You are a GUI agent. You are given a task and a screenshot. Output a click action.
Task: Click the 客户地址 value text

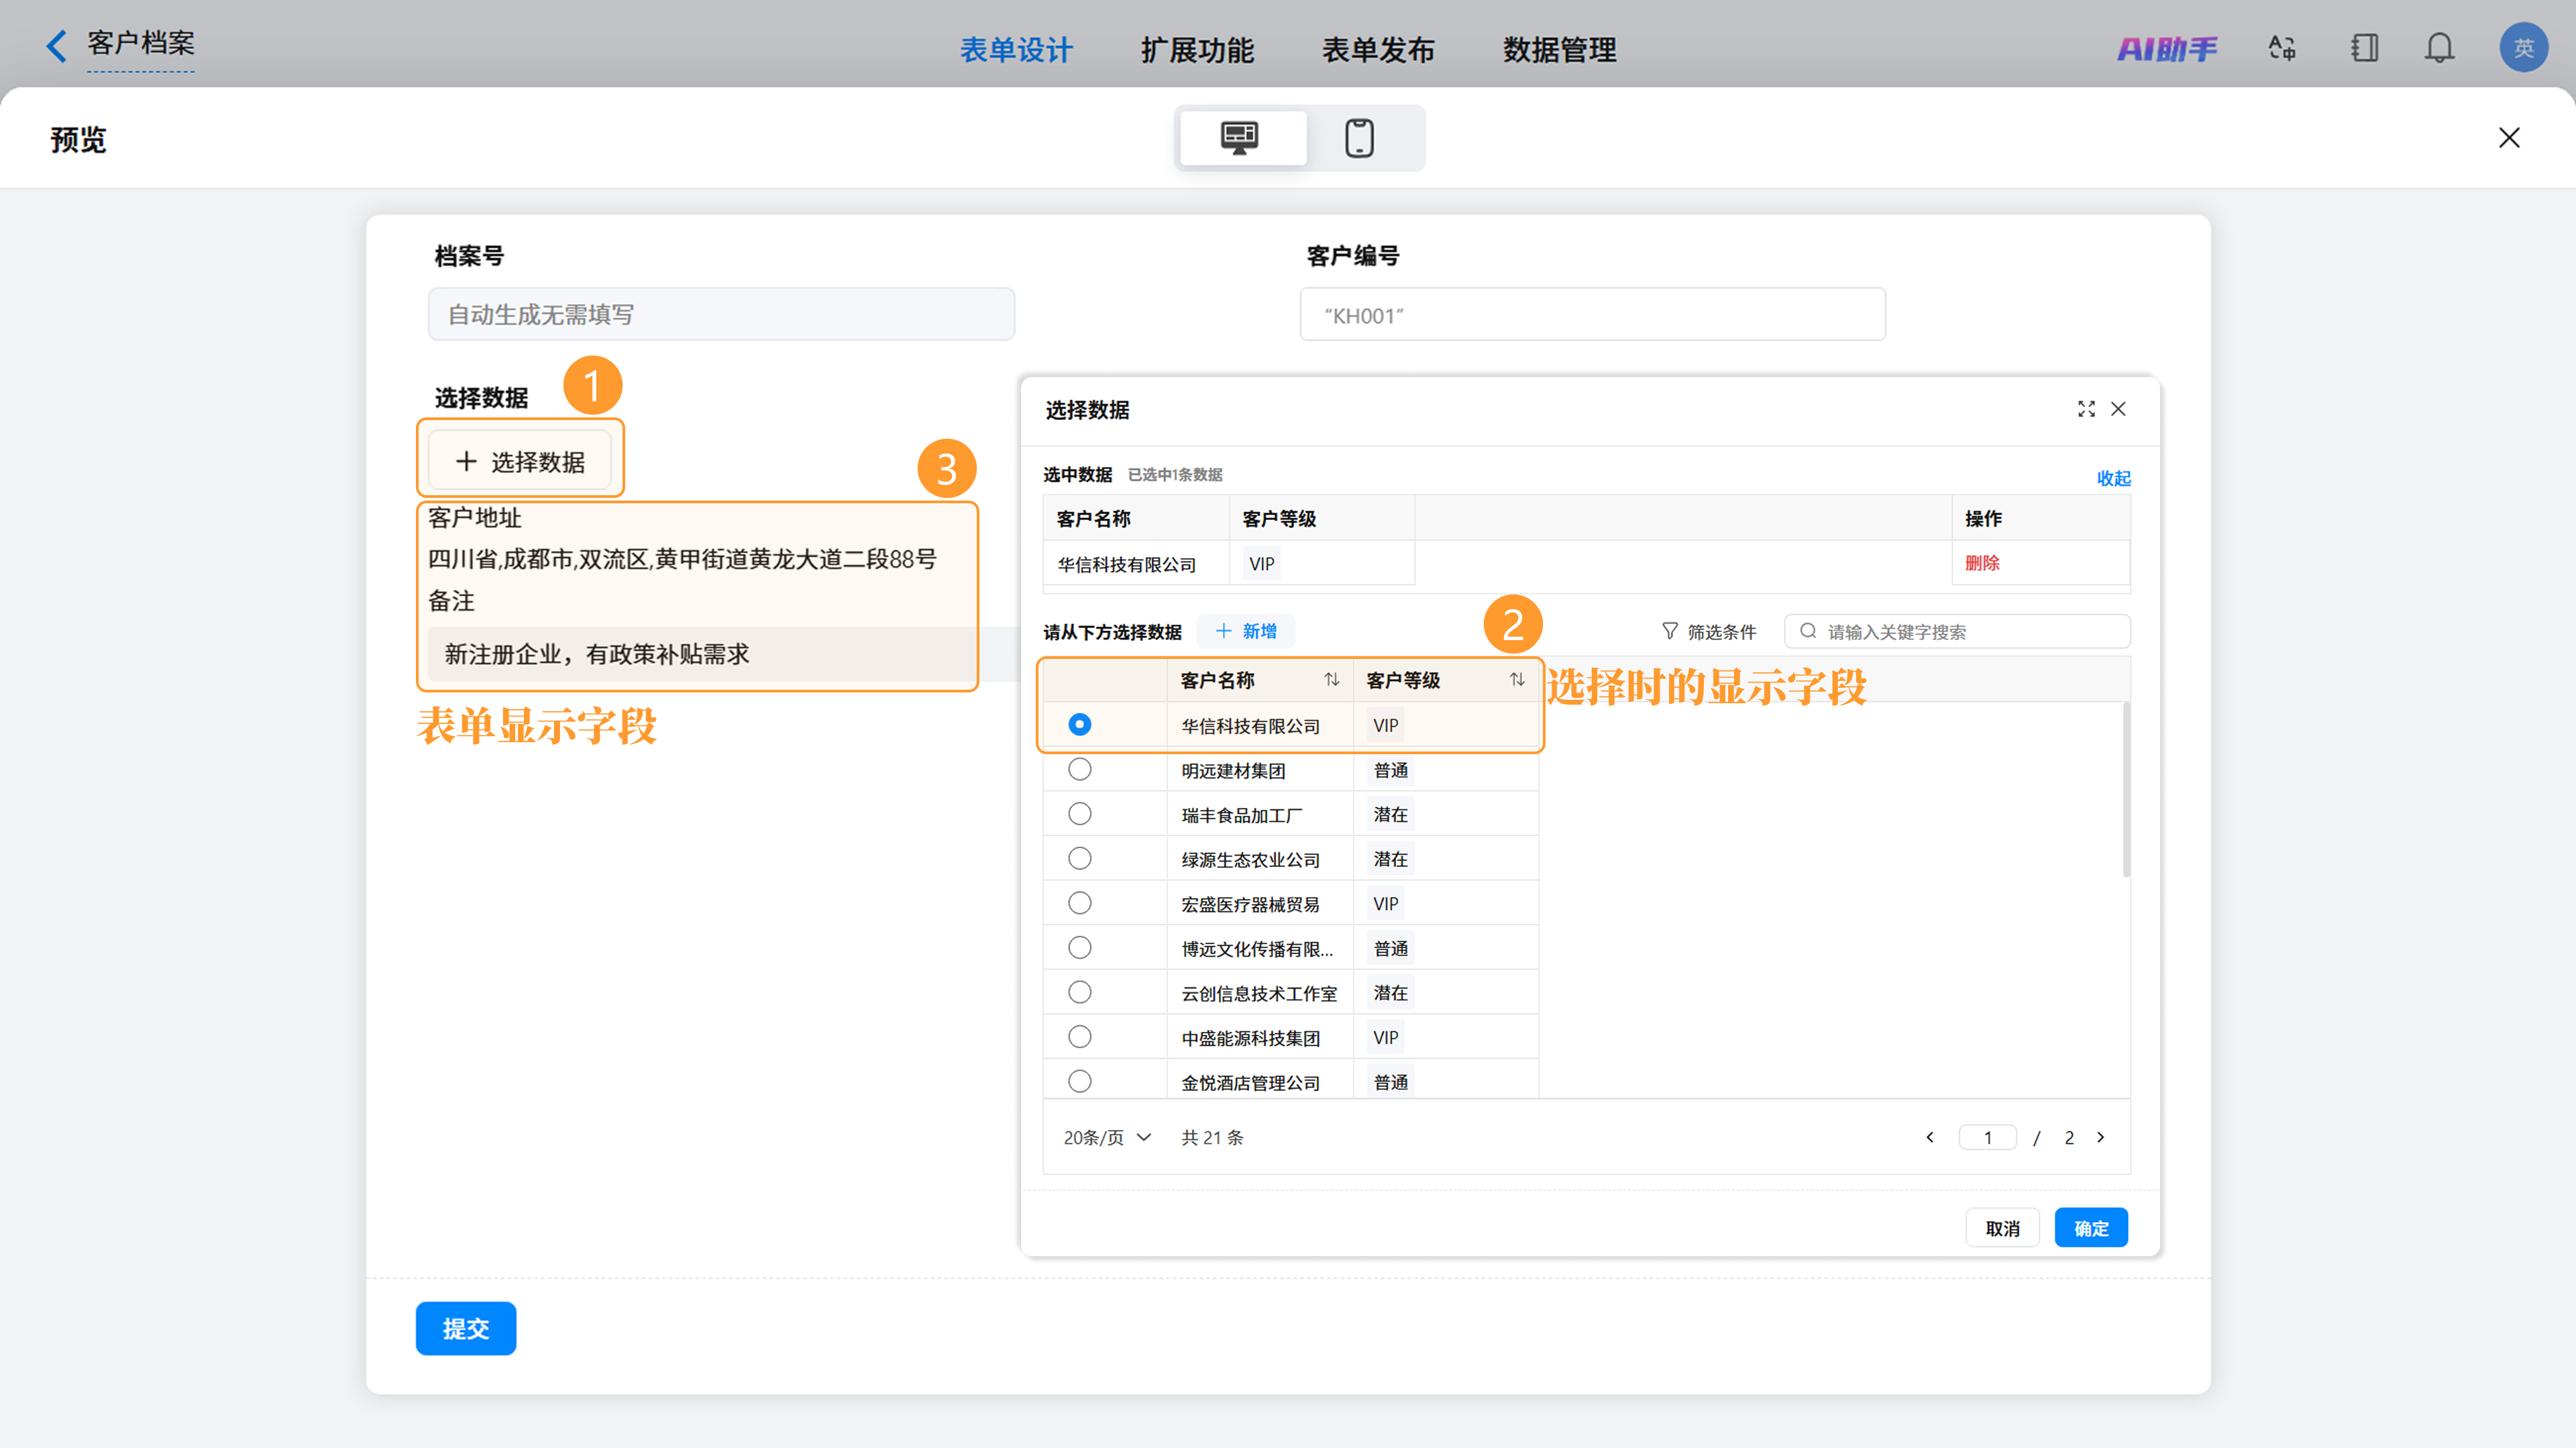tap(682, 559)
